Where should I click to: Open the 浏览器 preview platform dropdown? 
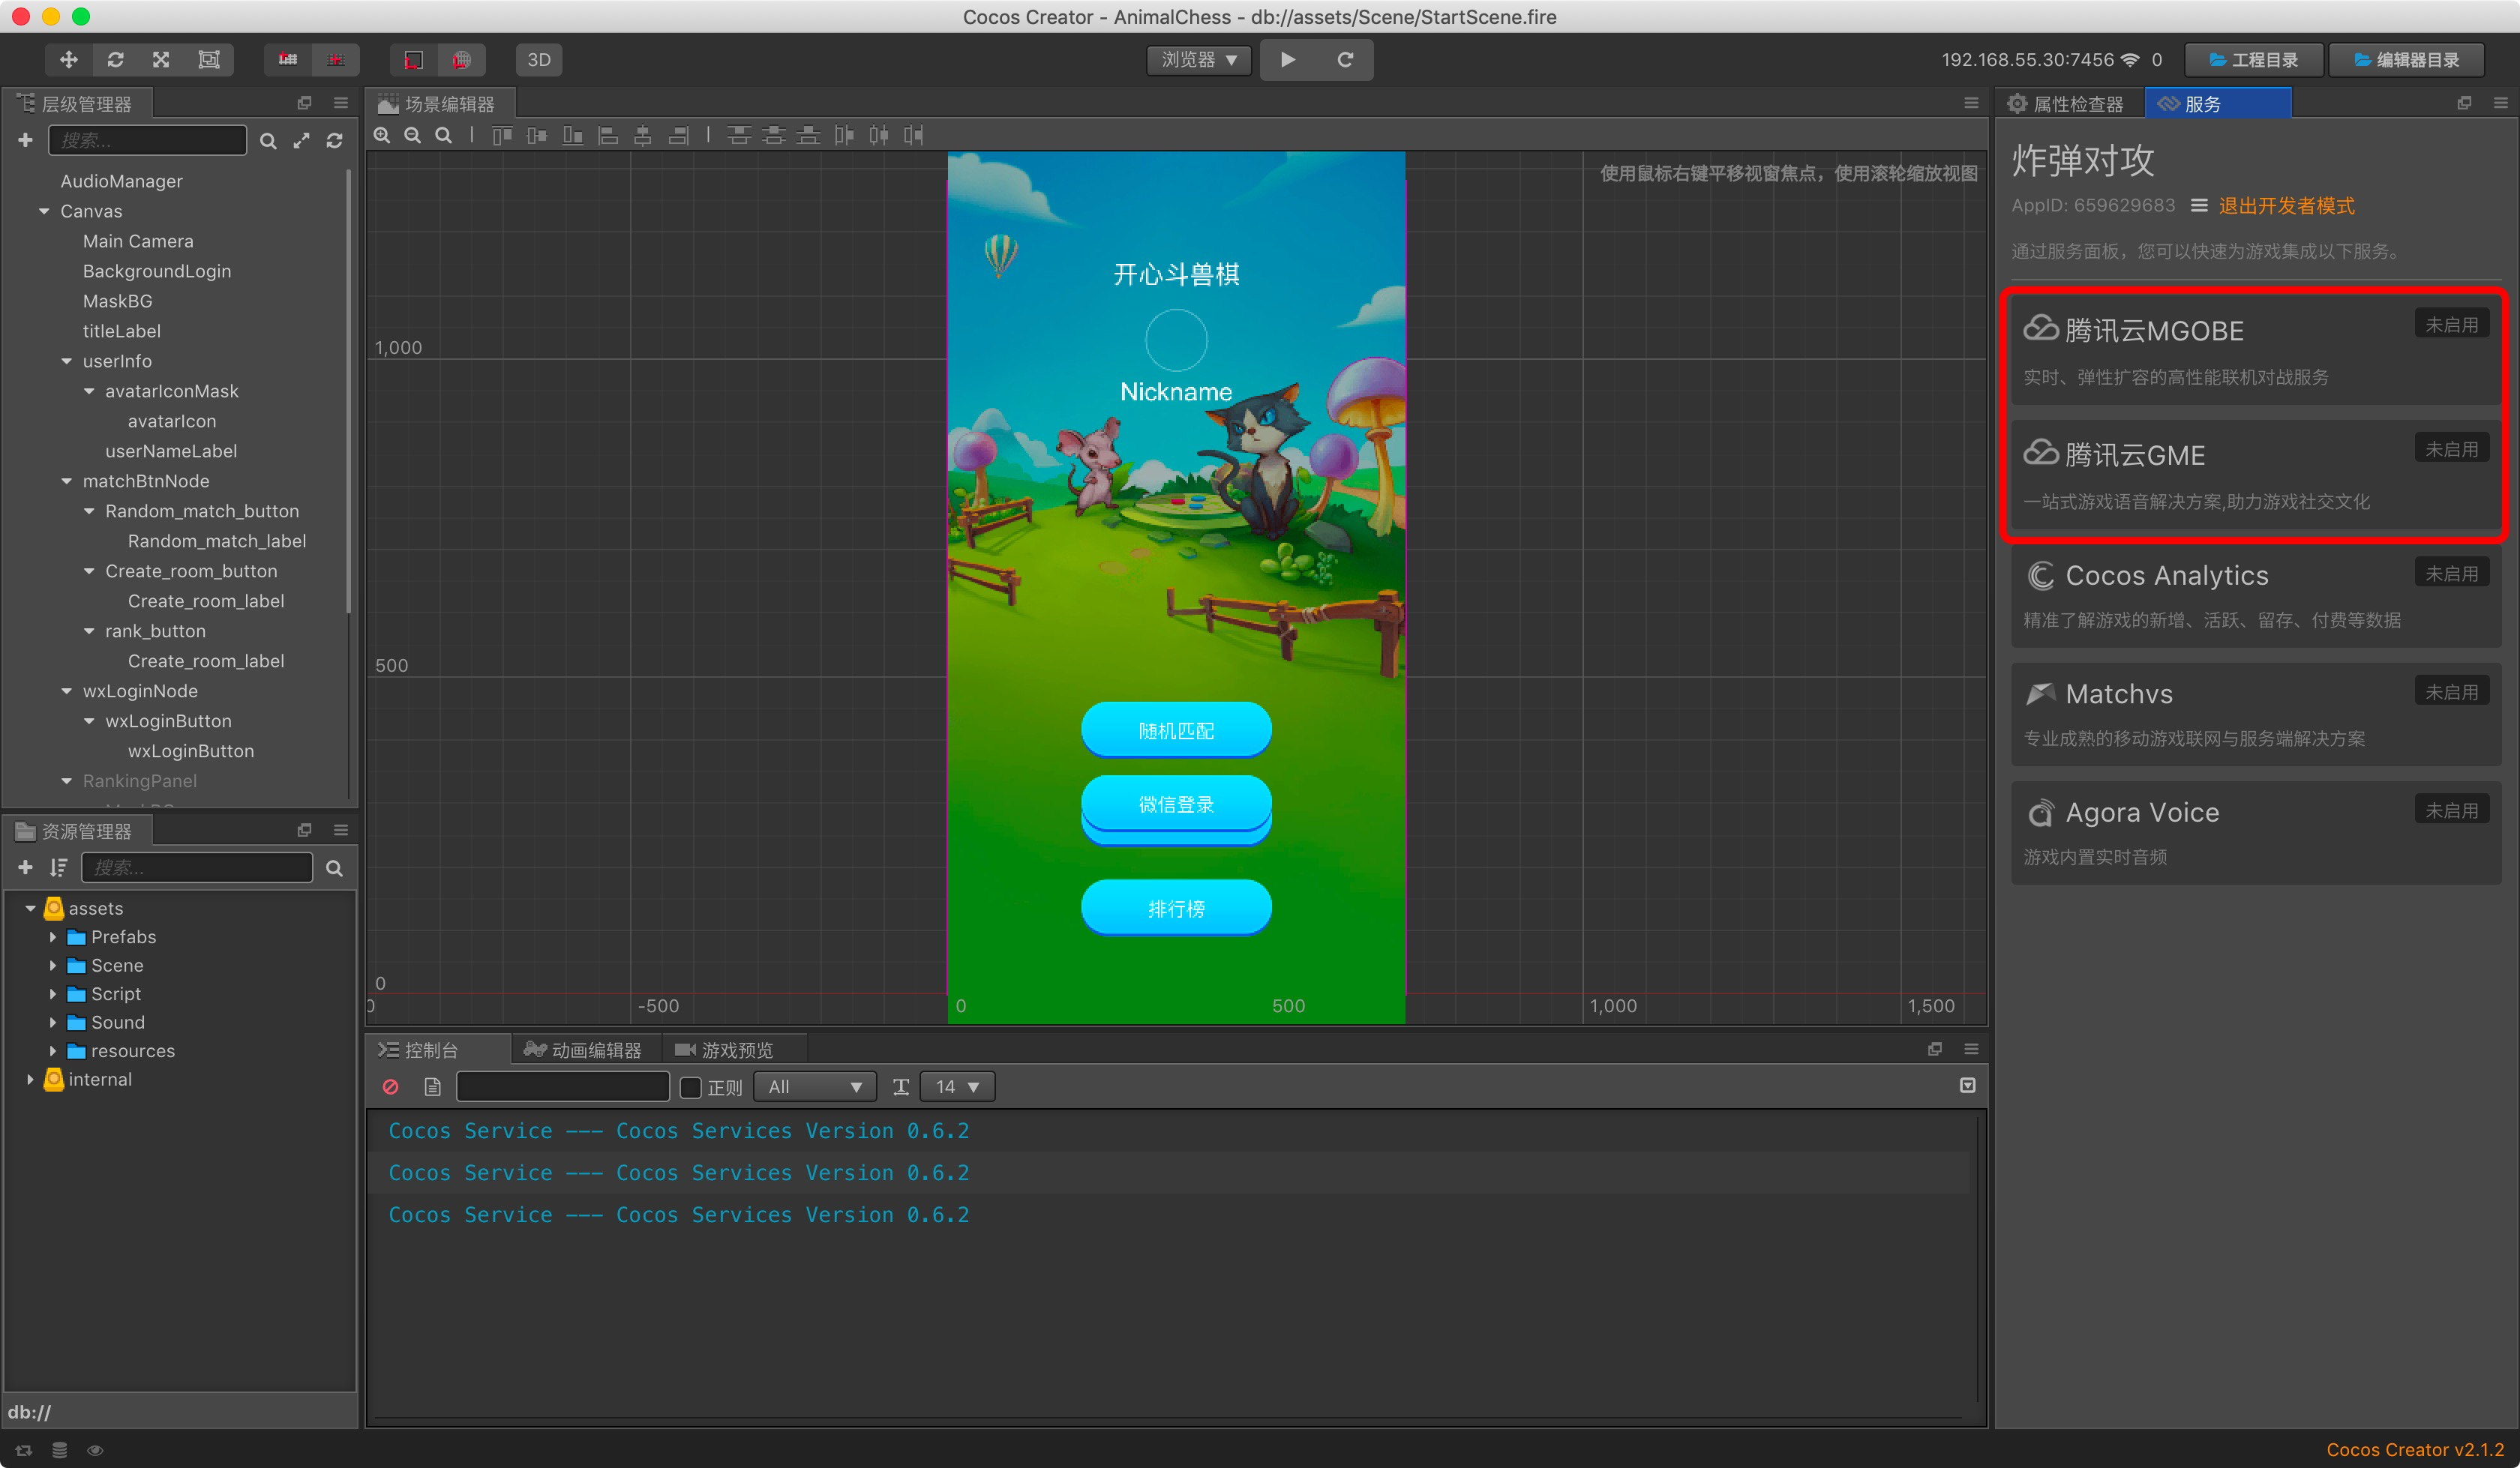point(1199,60)
